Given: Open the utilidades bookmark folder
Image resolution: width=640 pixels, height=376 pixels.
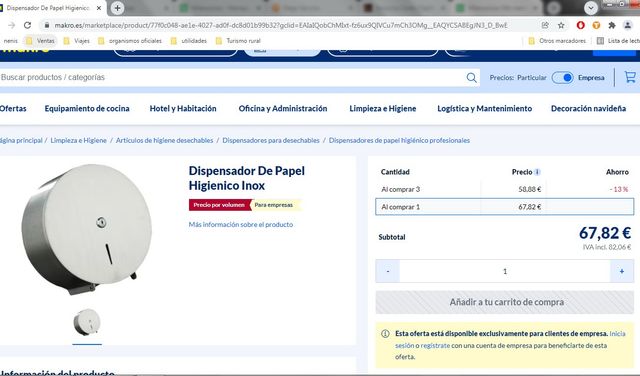Looking at the screenshot, I should point(189,41).
